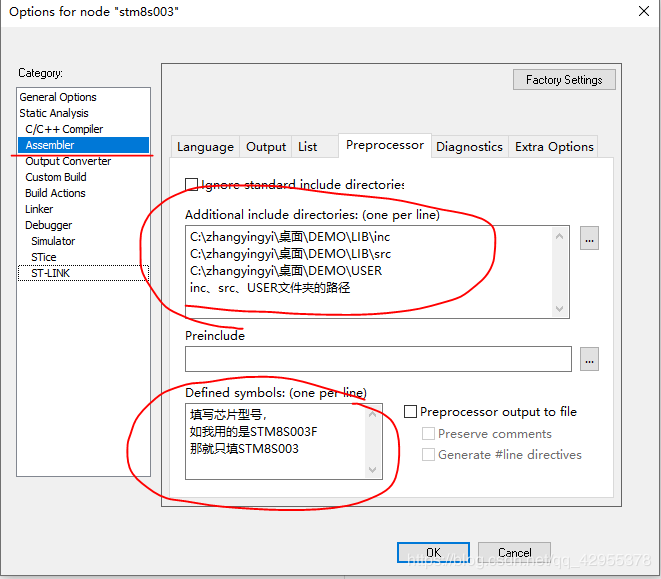This screenshot has height=579, width=661.
Task: Select C/C++ Compiler category
Action: (64, 129)
